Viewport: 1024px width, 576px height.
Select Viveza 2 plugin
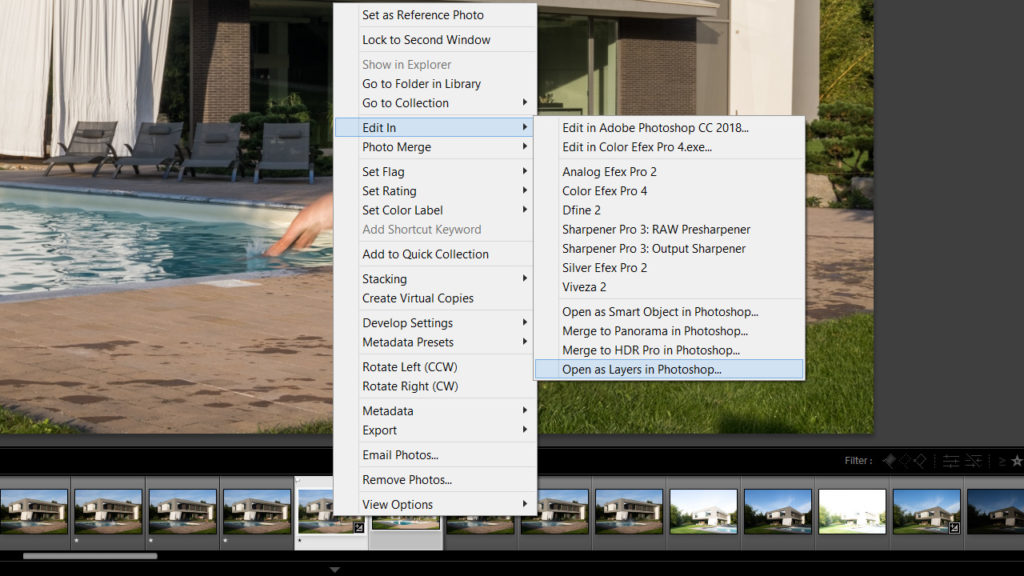point(669,287)
